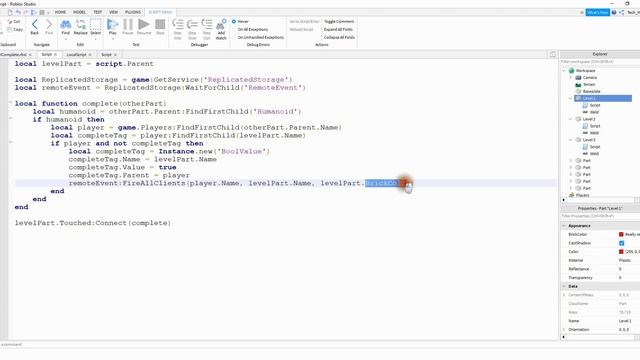Collapse the complete function code fold
Viewport: 640px width, 360px height.
[x=11, y=103]
